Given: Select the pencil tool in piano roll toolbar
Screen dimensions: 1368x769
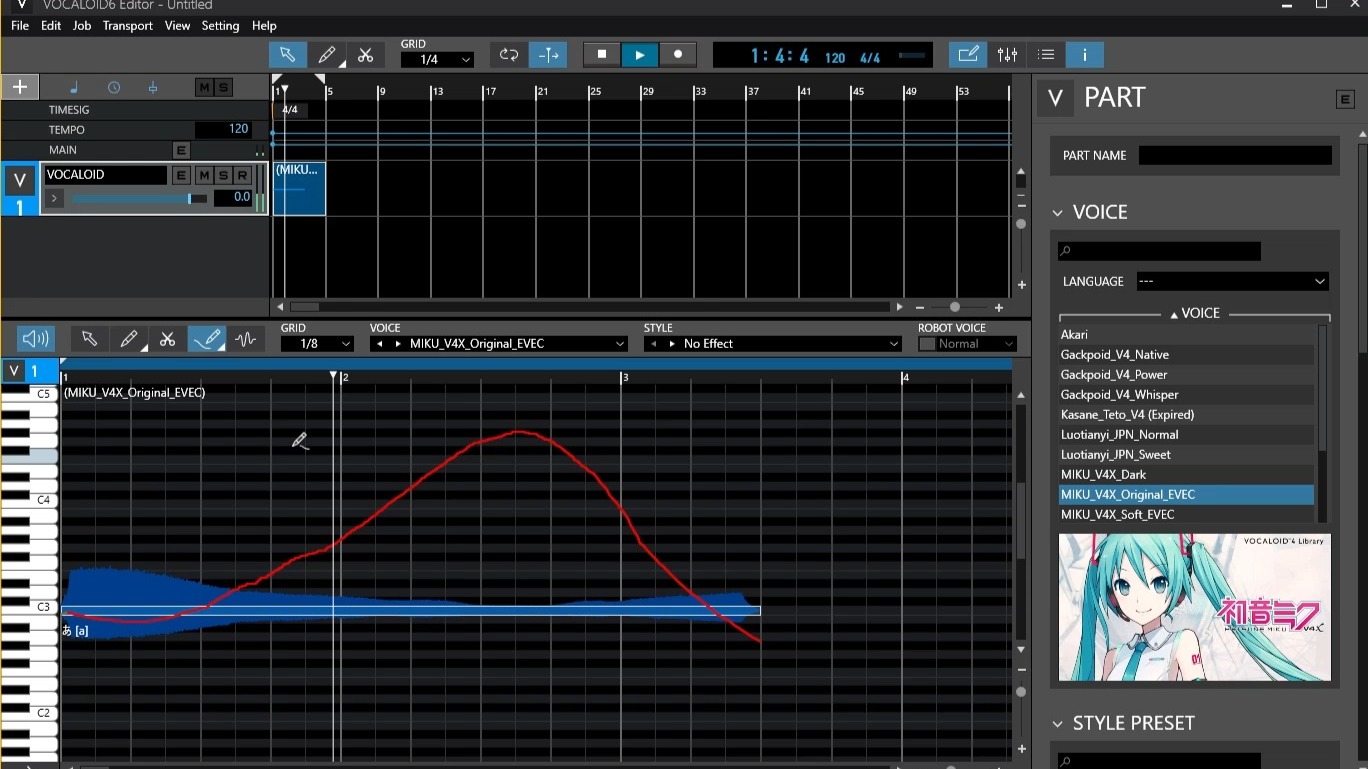Looking at the screenshot, I should coord(128,340).
